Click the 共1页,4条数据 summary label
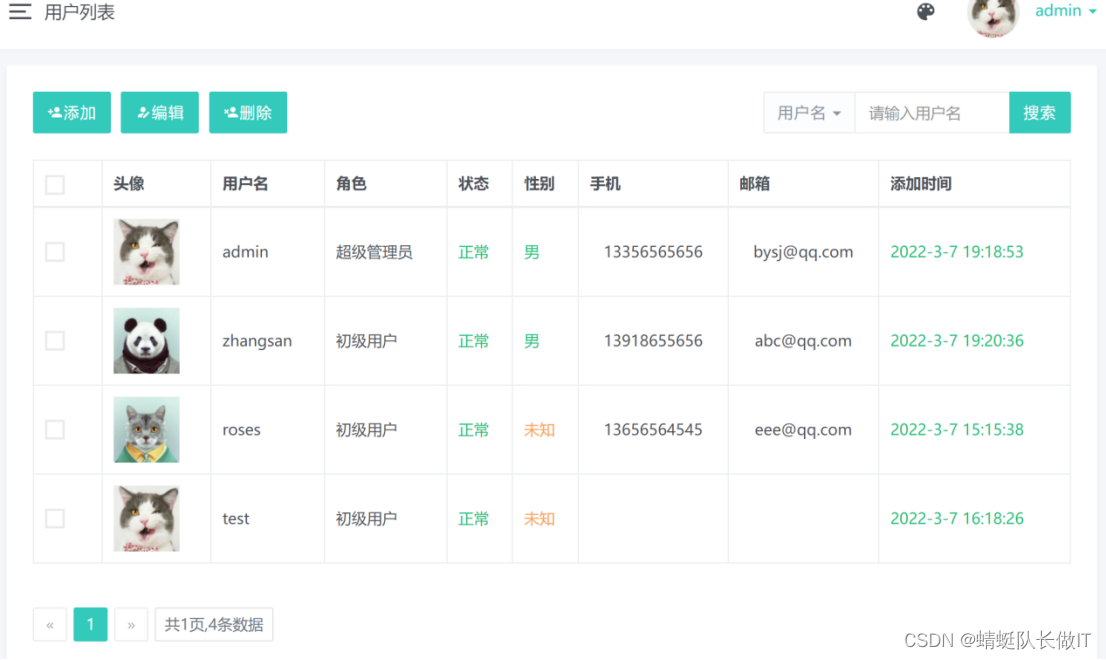Viewport: 1106px width, 660px height. point(214,625)
